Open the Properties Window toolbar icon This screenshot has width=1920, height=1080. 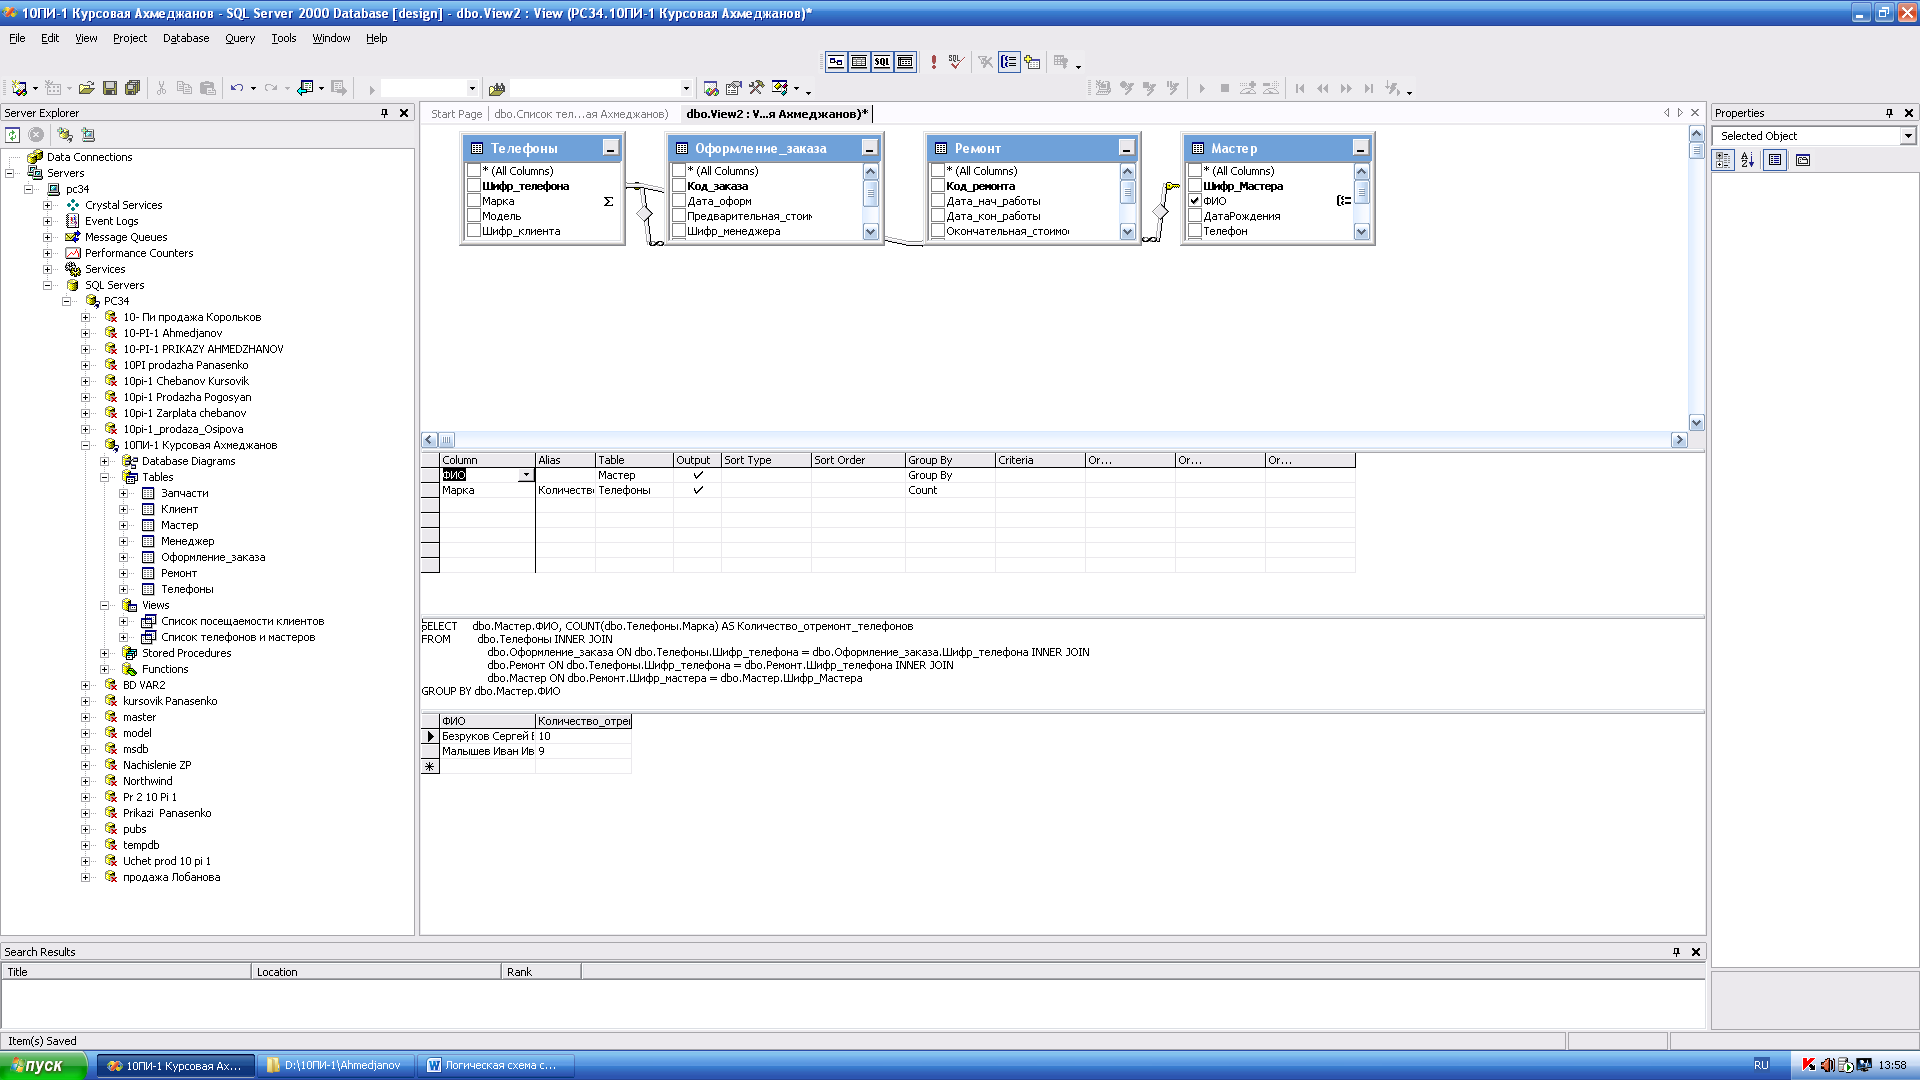pyautogui.click(x=734, y=88)
